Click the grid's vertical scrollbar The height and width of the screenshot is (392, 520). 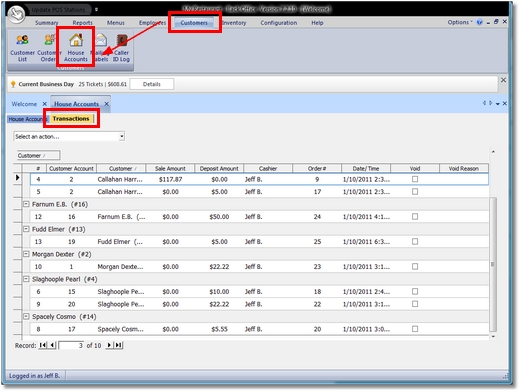[493, 264]
